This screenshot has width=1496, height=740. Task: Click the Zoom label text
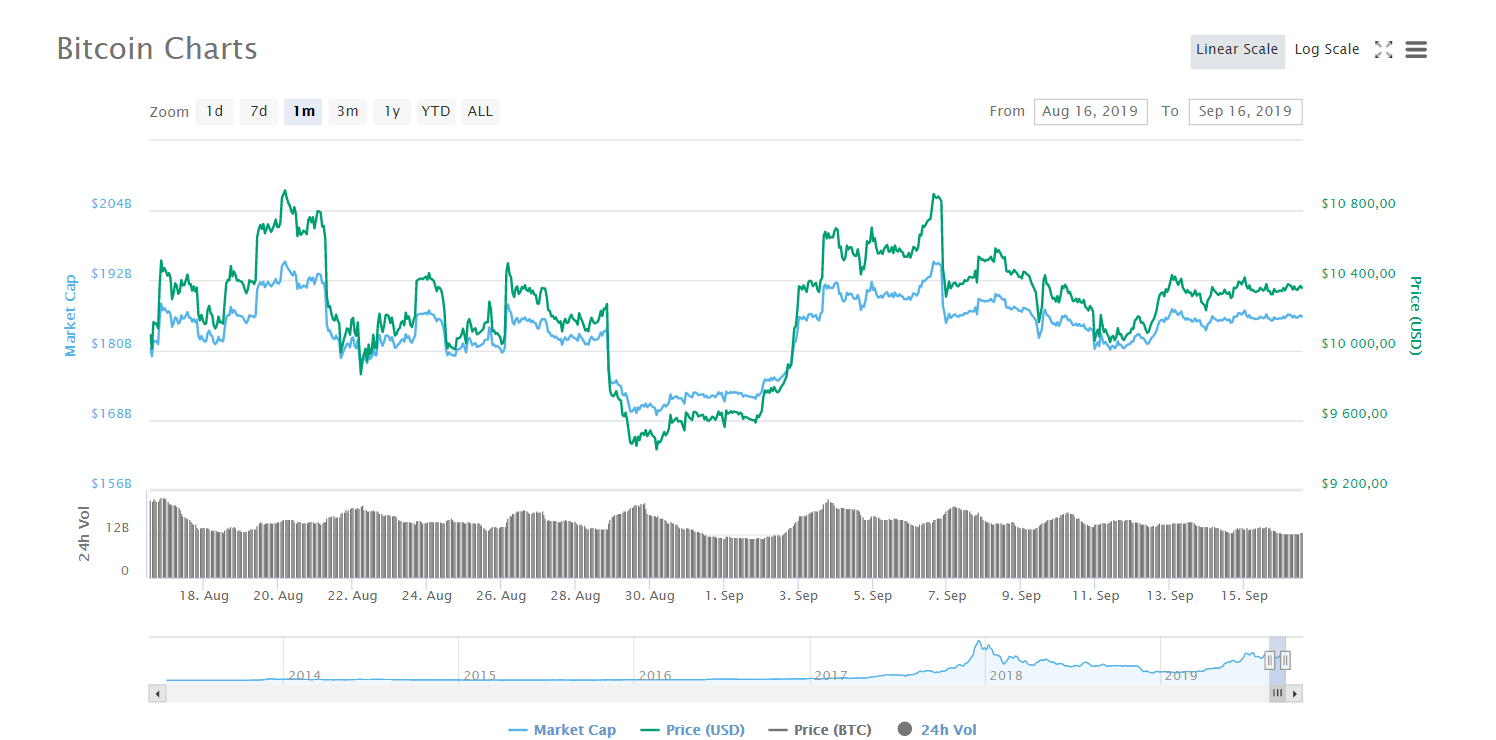click(x=169, y=112)
